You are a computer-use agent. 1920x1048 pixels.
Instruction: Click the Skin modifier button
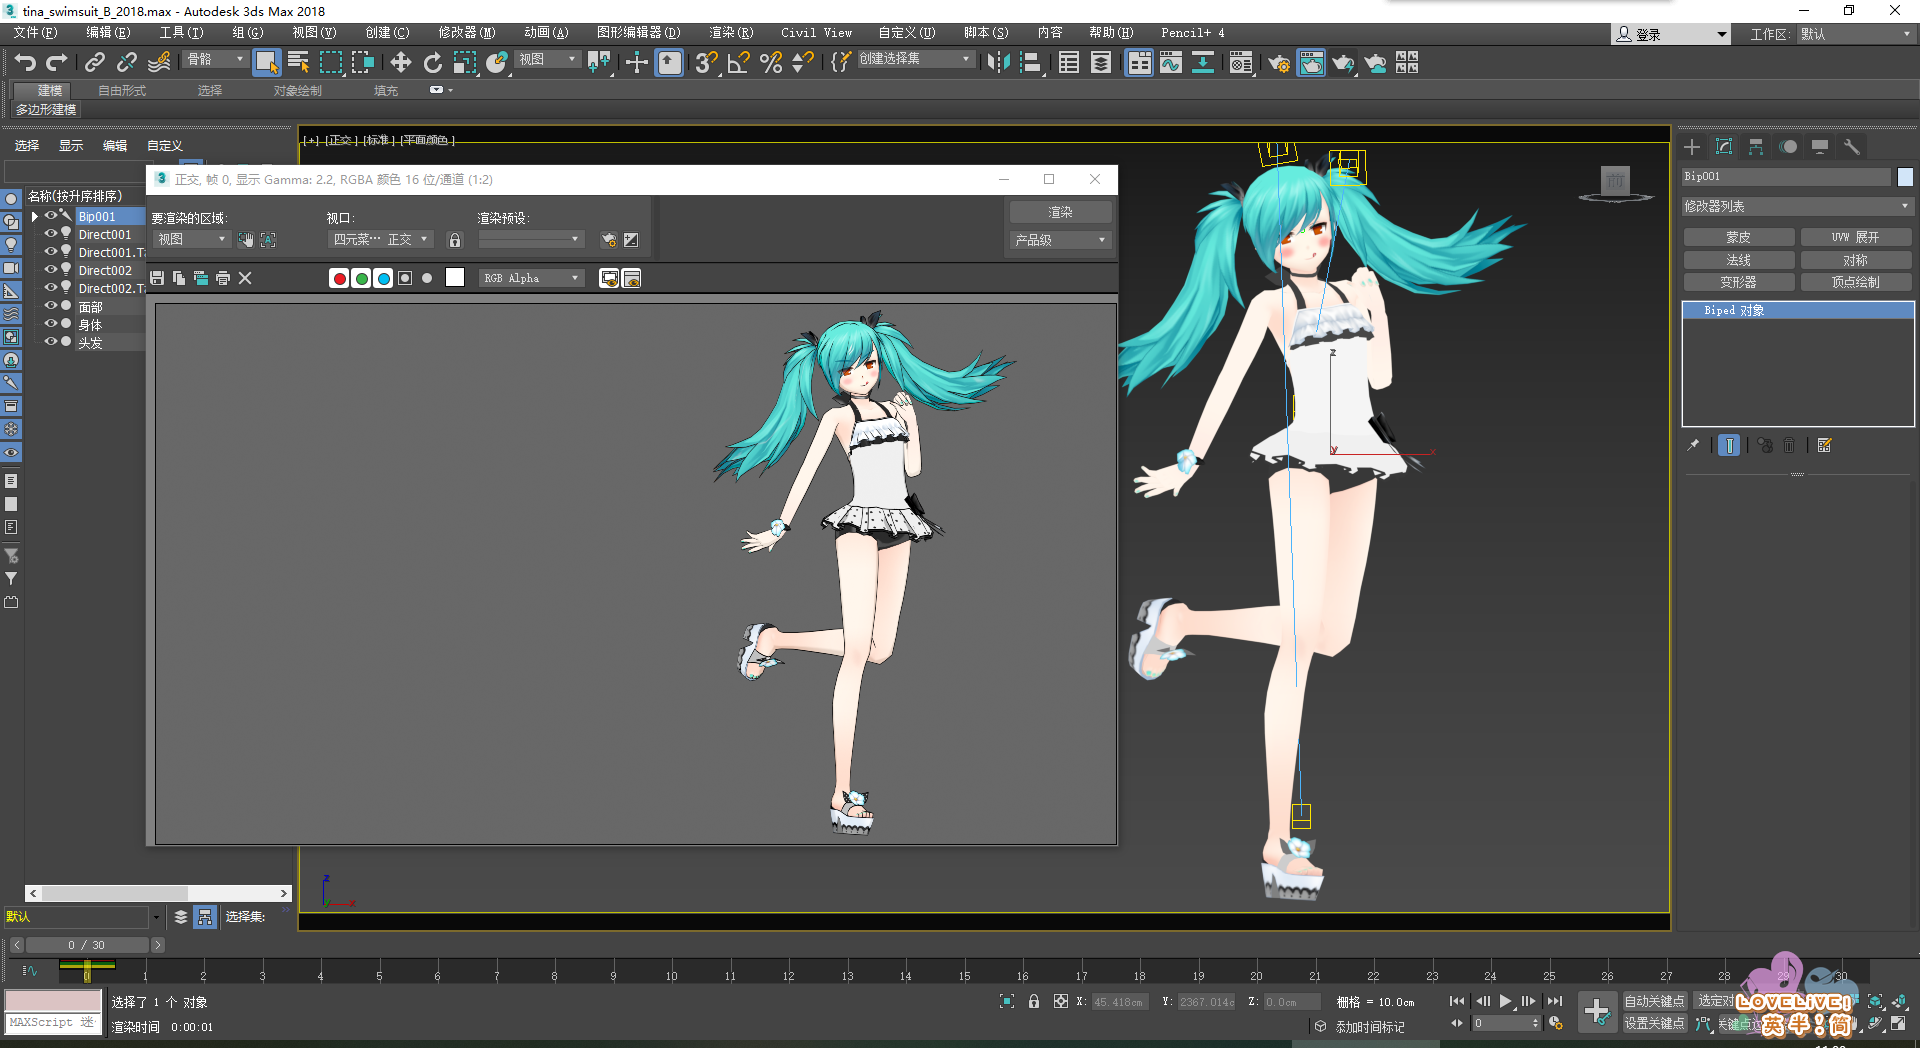[1738, 237]
